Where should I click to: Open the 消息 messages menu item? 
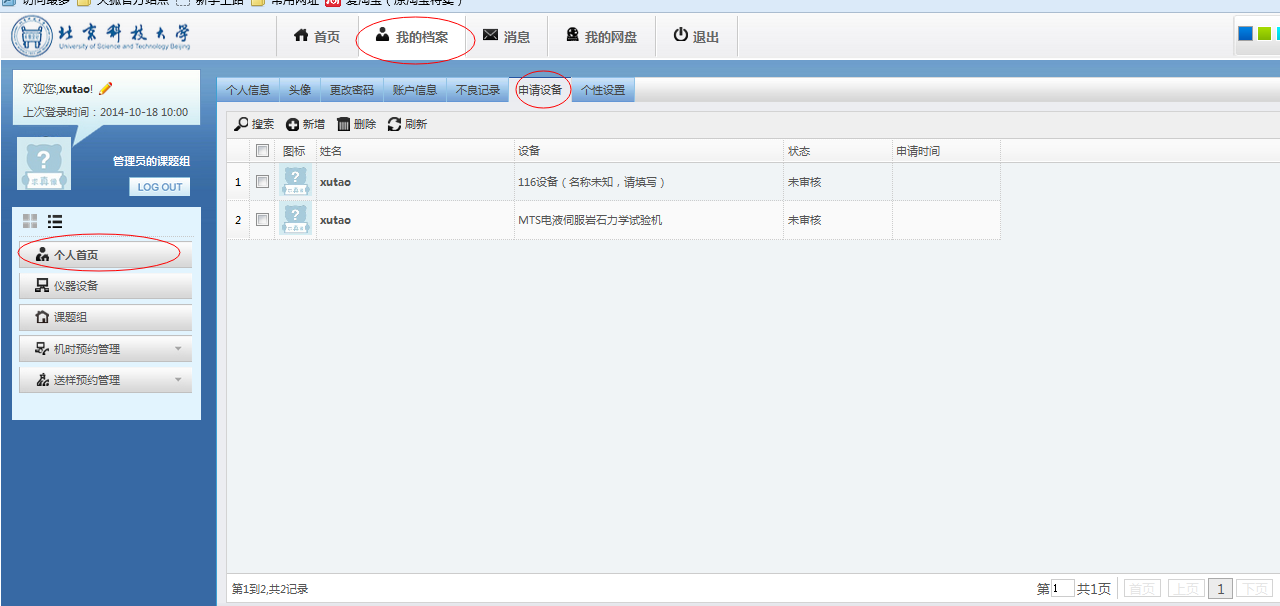pyautogui.click(x=506, y=37)
